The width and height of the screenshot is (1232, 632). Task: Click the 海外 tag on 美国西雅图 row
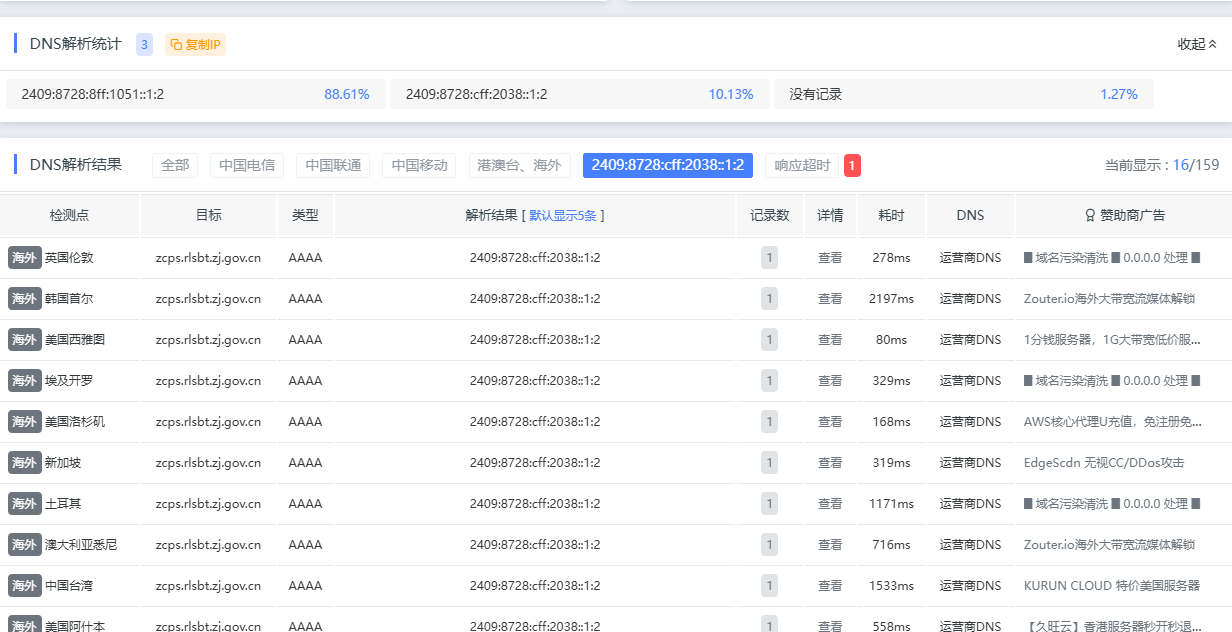(x=25, y=340)
